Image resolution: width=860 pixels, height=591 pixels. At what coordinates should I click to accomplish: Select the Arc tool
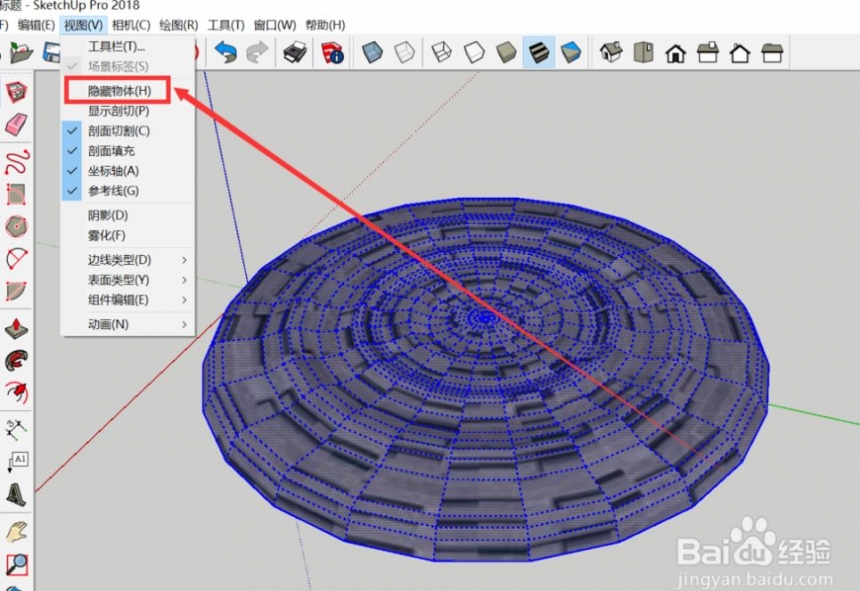16,258
